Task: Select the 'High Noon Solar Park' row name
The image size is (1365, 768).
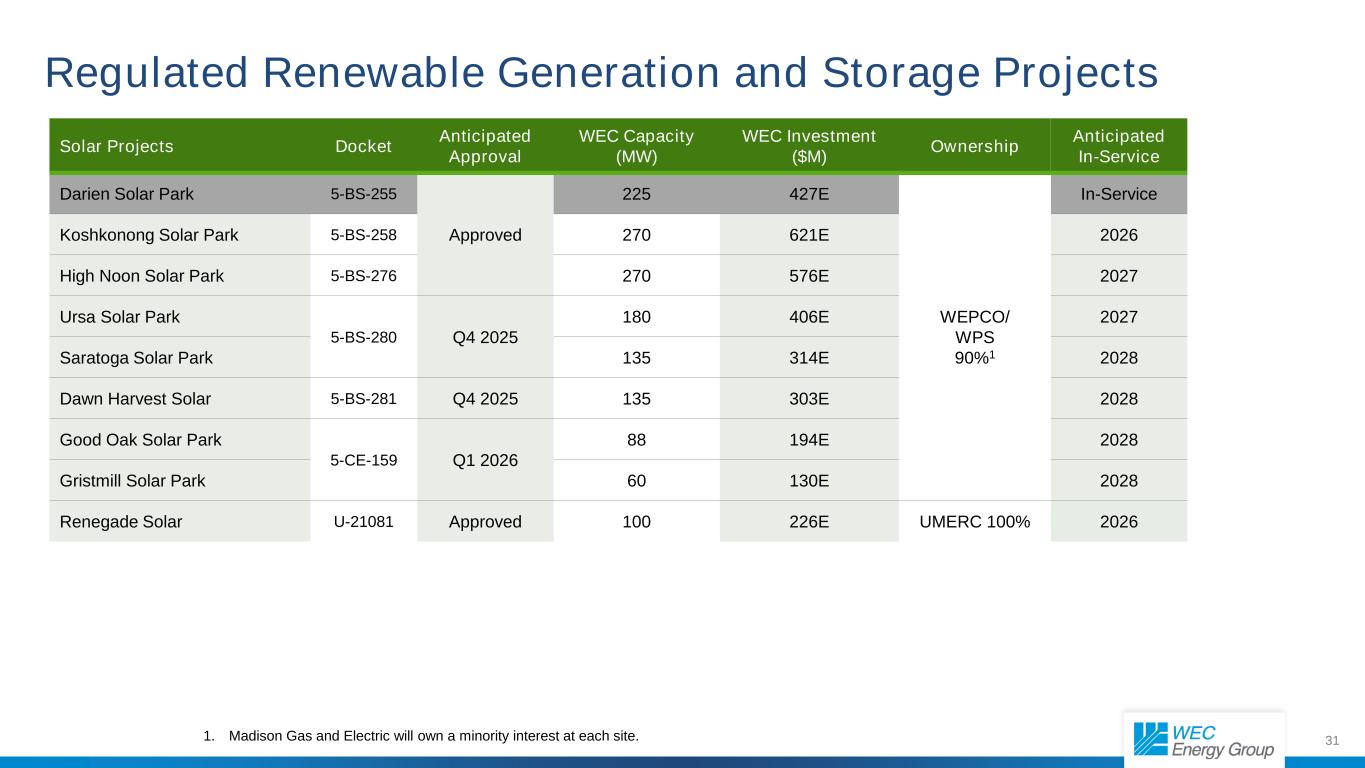Action: point(142,276)
